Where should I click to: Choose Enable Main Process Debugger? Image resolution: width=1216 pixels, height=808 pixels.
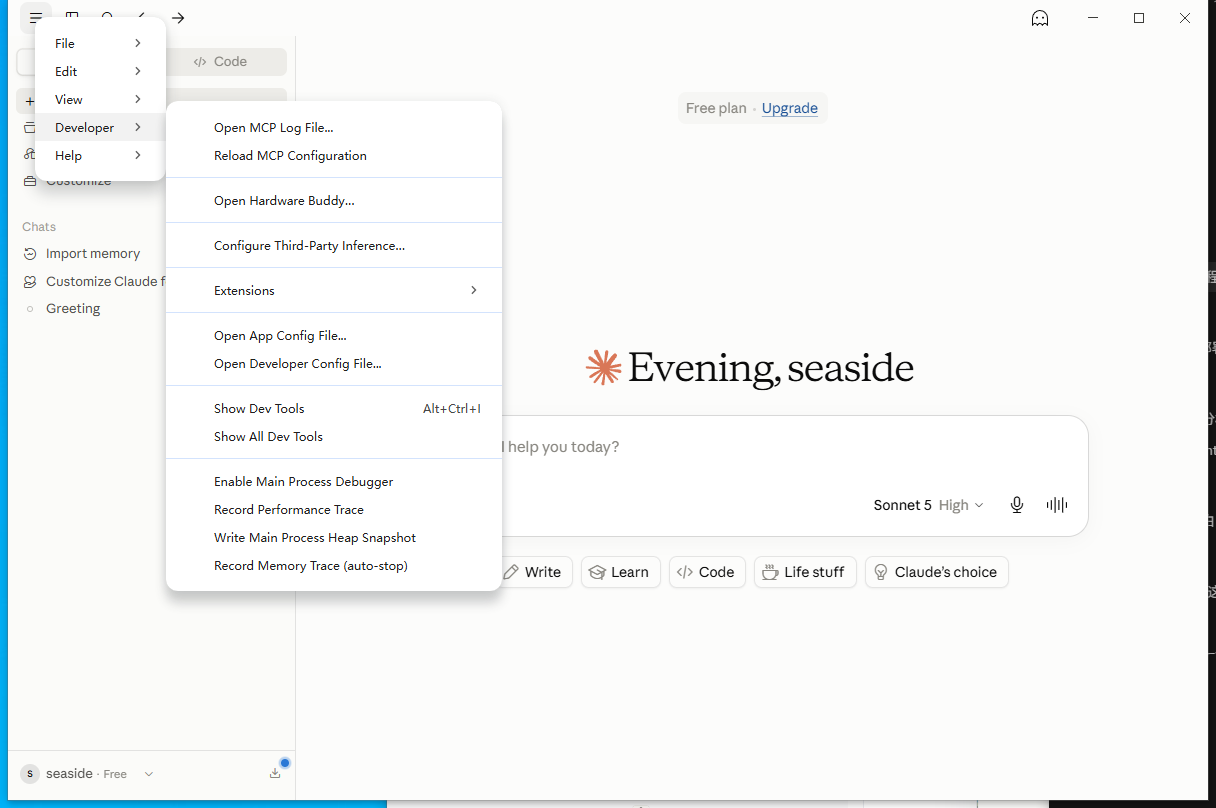click(333, 481)
